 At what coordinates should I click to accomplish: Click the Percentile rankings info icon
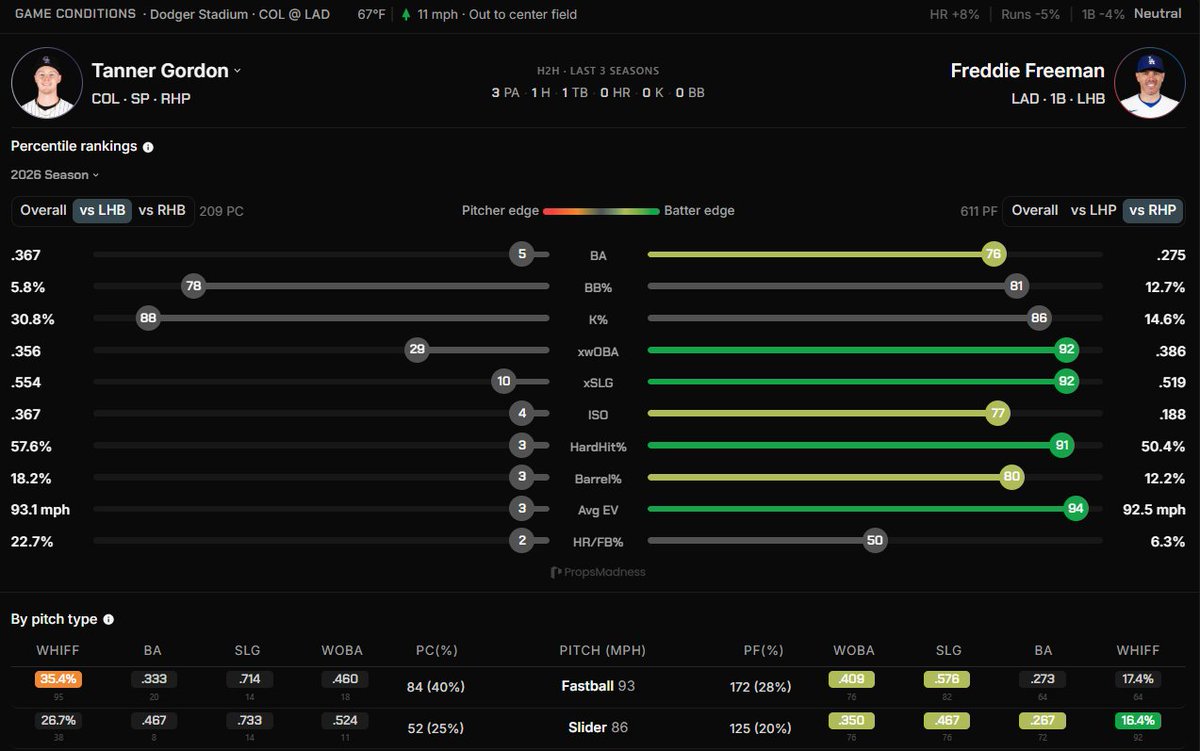148,147
